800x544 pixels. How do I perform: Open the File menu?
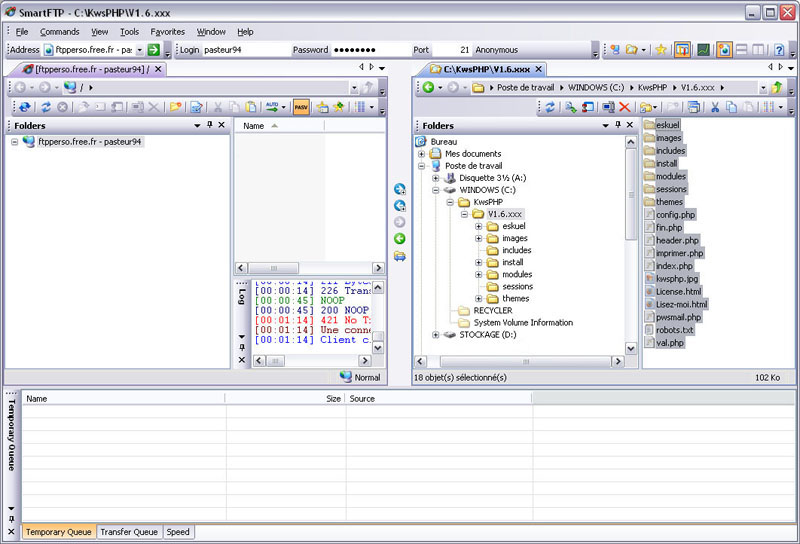coord(22,32)
